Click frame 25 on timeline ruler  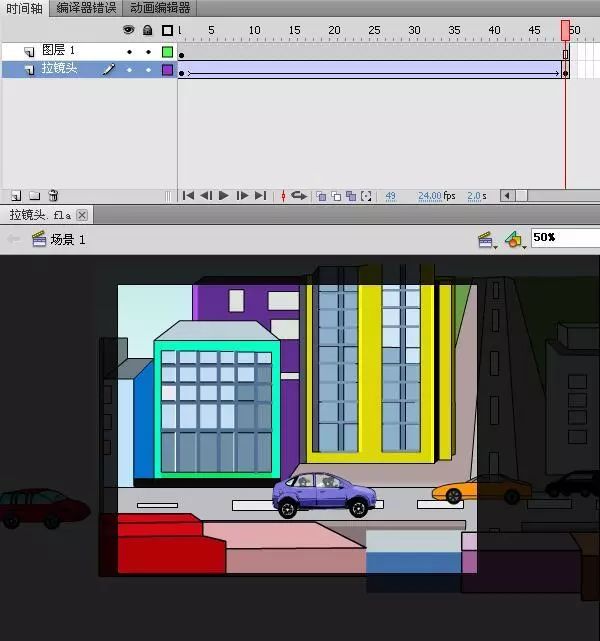(374, 30)
